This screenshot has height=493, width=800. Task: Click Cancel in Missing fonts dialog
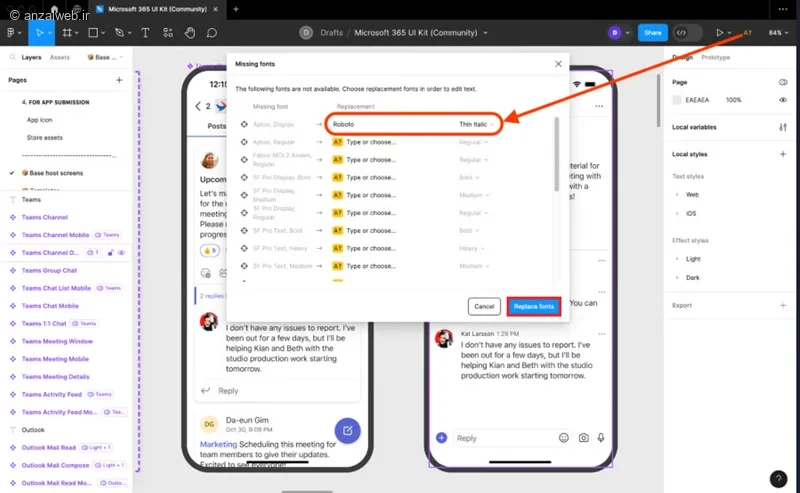tap(484, 306)
